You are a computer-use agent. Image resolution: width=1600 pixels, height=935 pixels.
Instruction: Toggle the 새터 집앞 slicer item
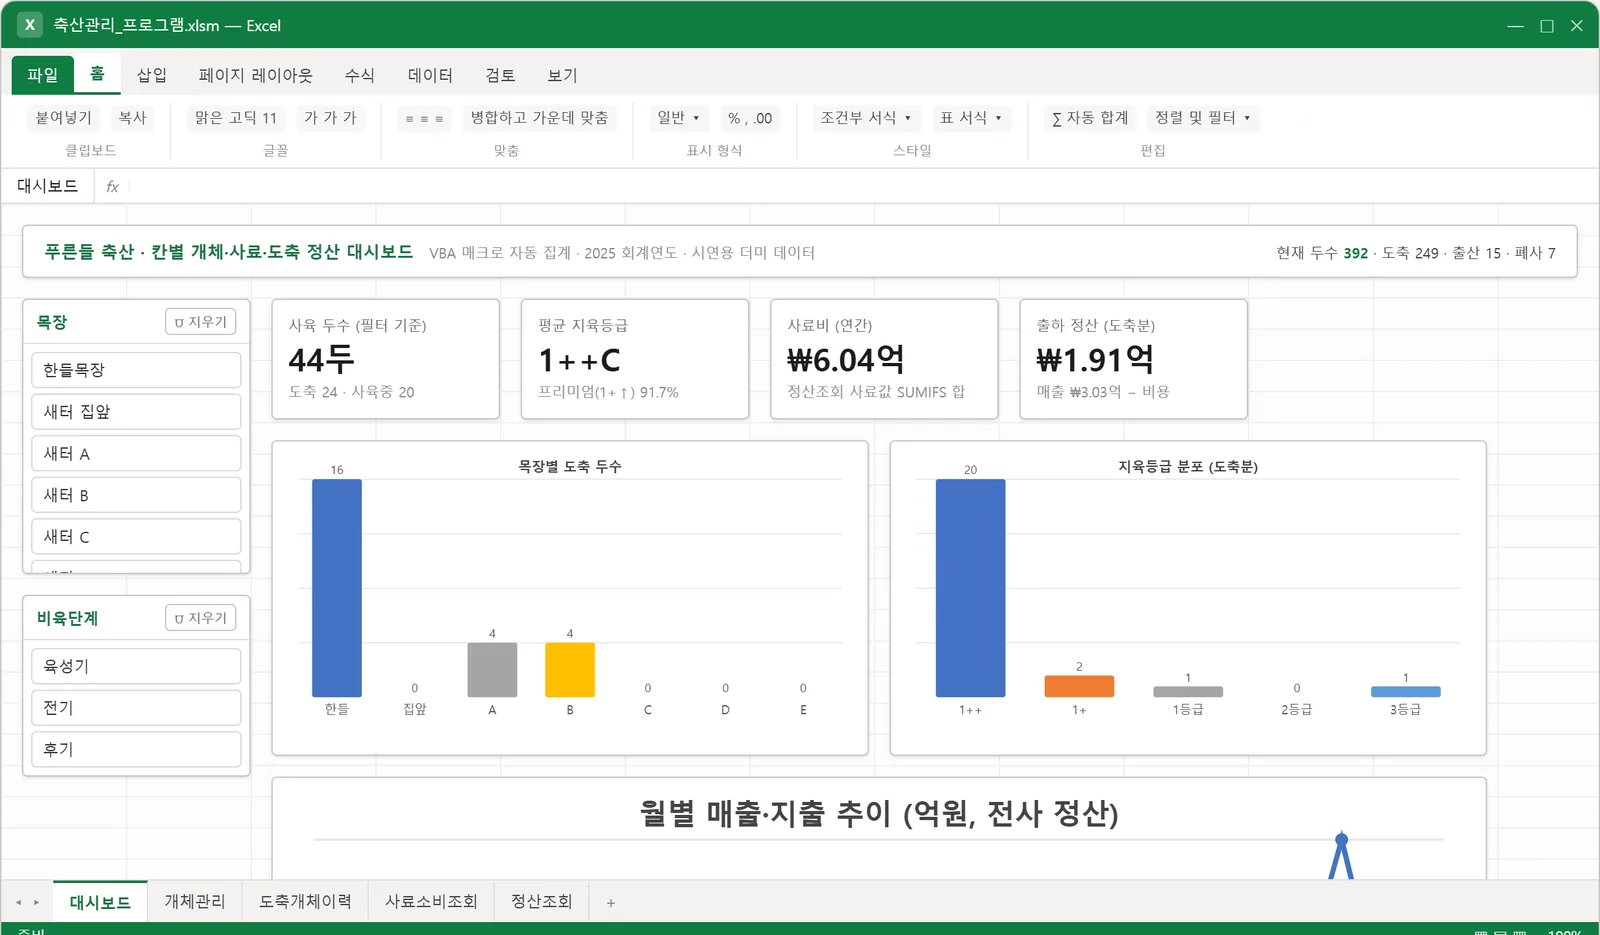136,412
